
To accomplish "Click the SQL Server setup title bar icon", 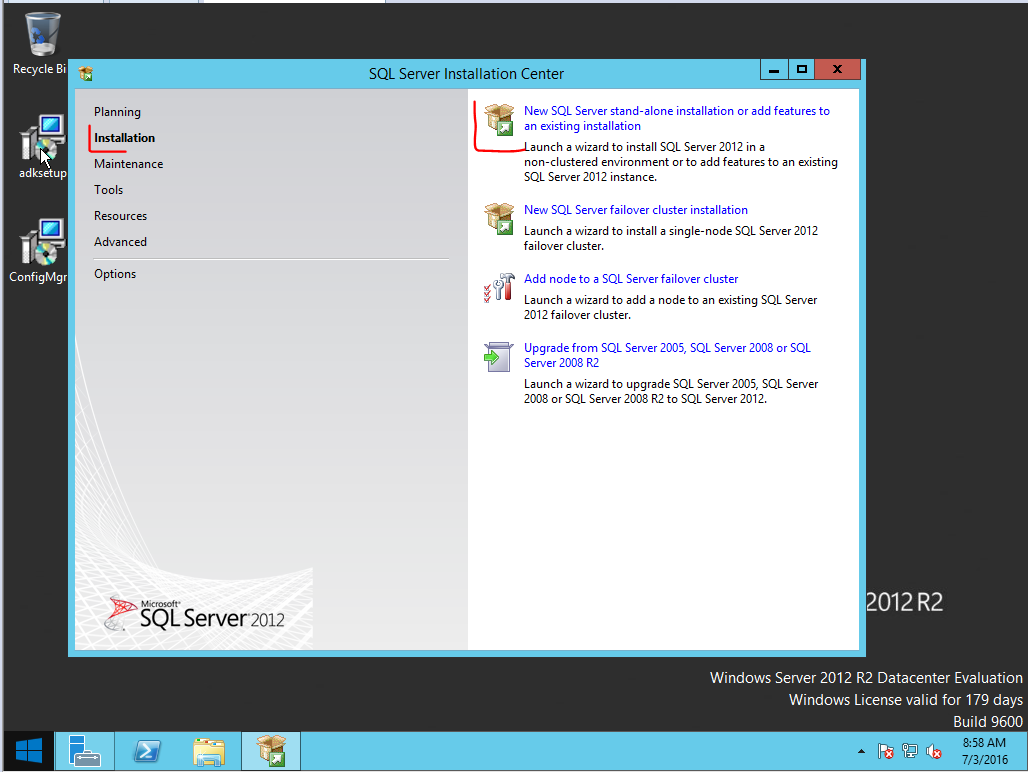I will pos(86,73).
